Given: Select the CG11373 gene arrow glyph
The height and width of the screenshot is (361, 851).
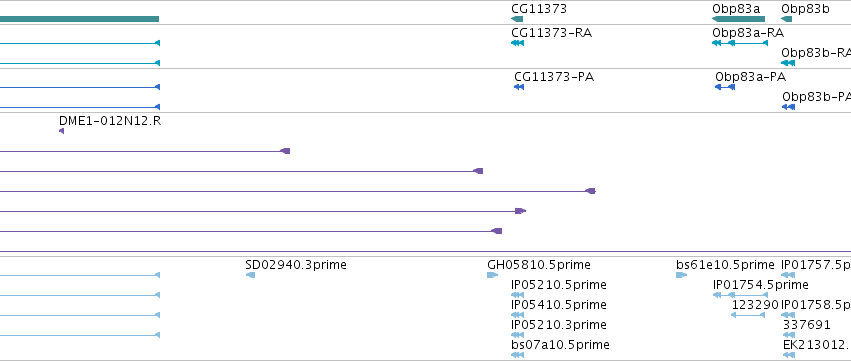Looking at the screenshot, I should [517, 19].
